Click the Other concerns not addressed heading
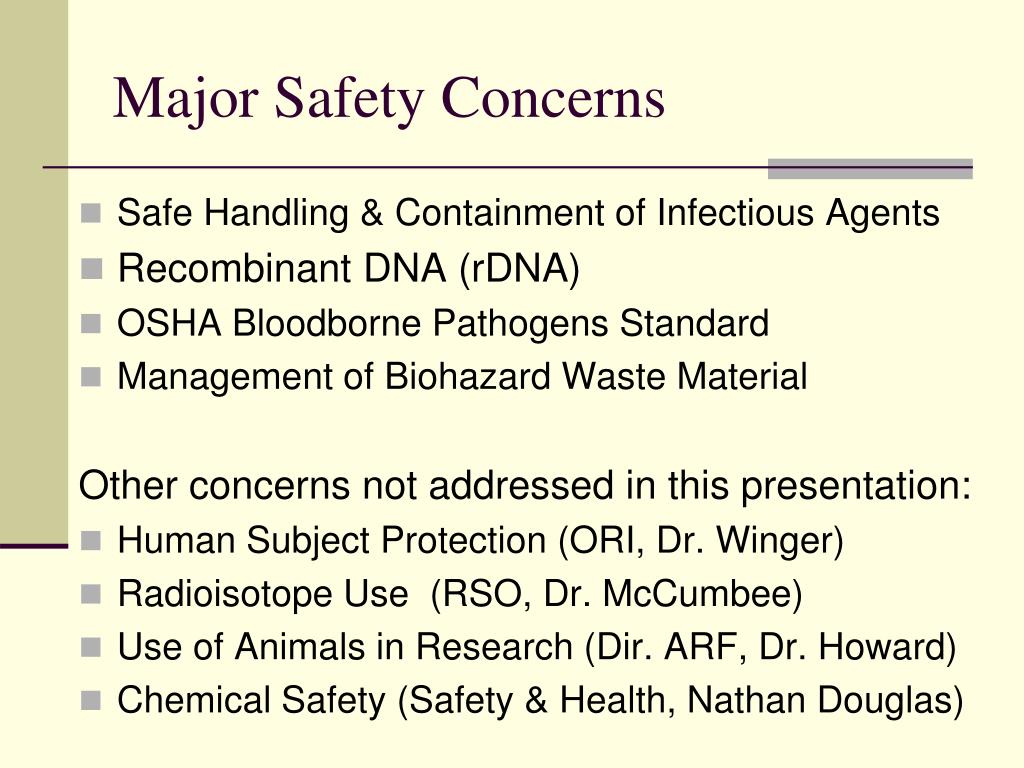Viewport: 1024px width, 768px height. point(525,487)
